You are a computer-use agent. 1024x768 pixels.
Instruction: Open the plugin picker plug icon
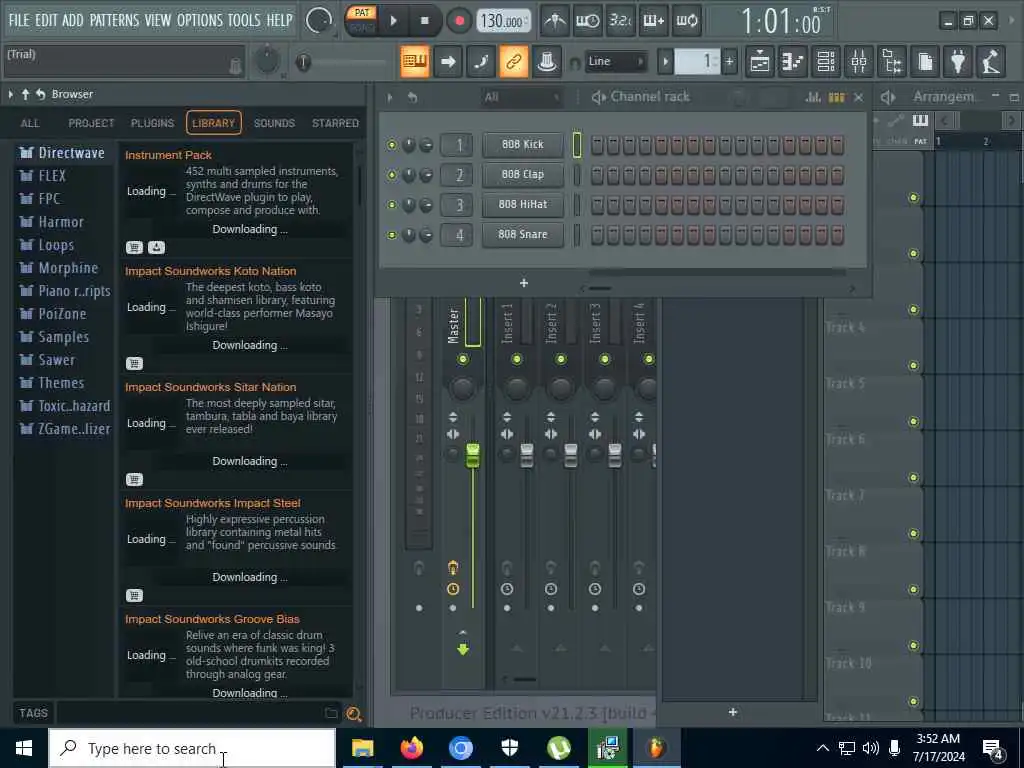958,62
